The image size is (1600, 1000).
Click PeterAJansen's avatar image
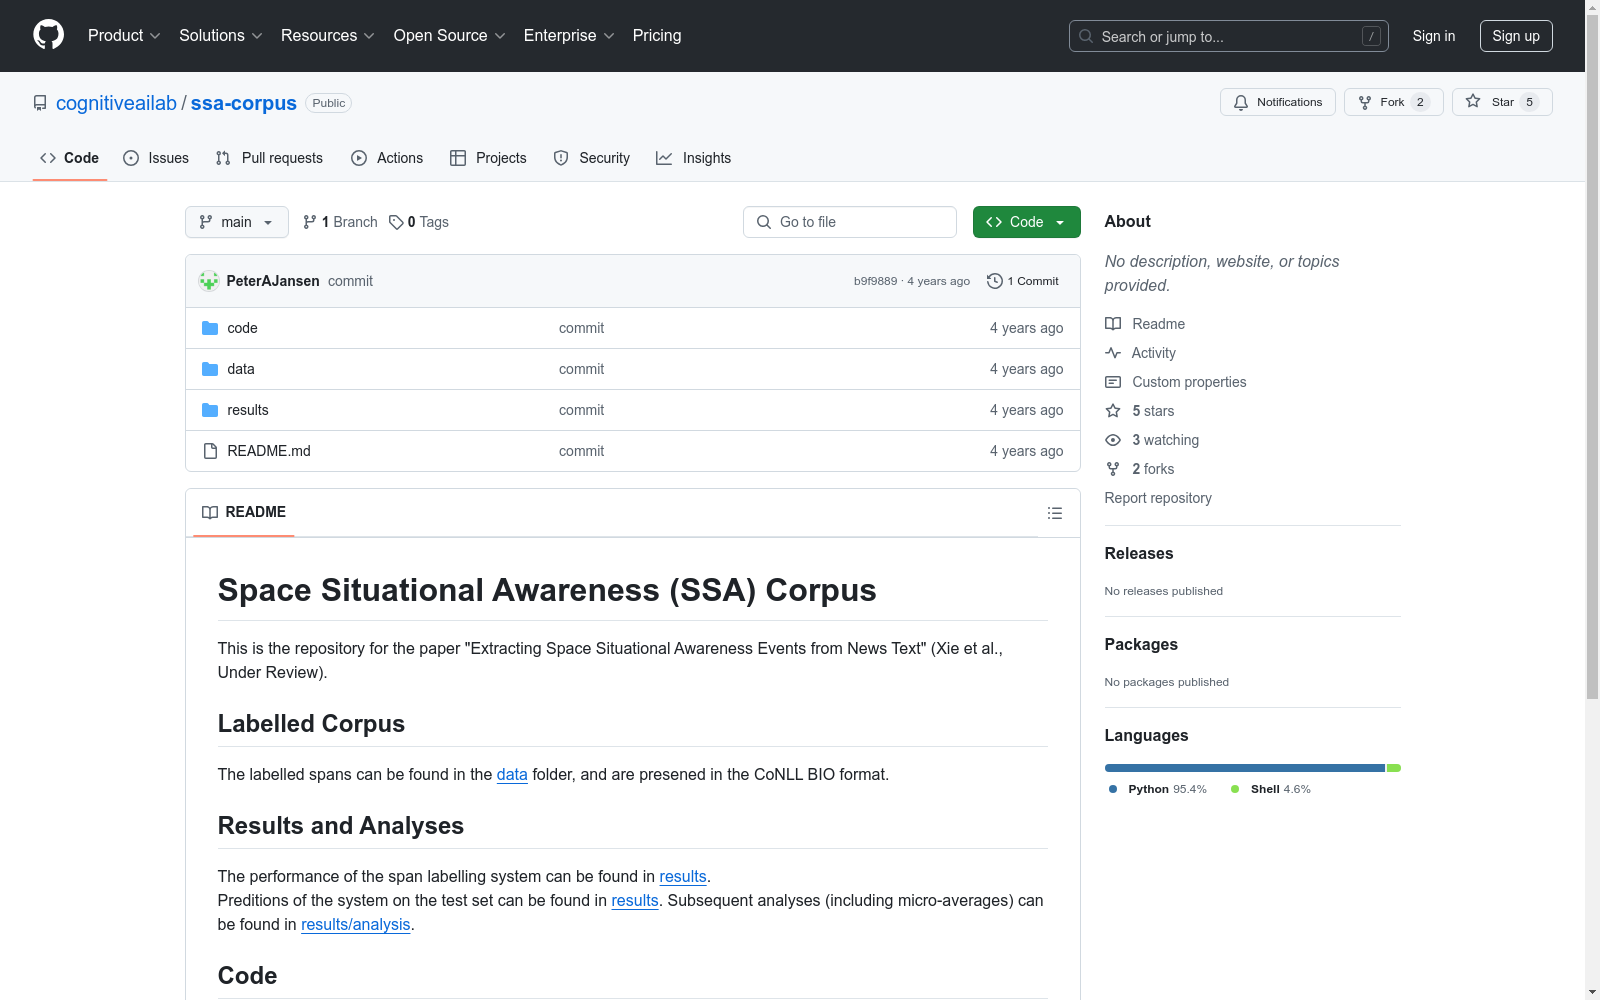click(x=209, y=281)
